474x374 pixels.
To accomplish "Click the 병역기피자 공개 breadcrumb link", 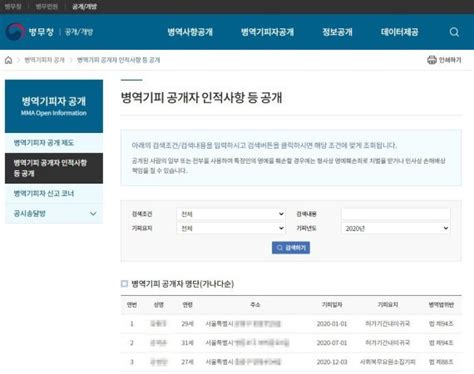I will 44,60.
